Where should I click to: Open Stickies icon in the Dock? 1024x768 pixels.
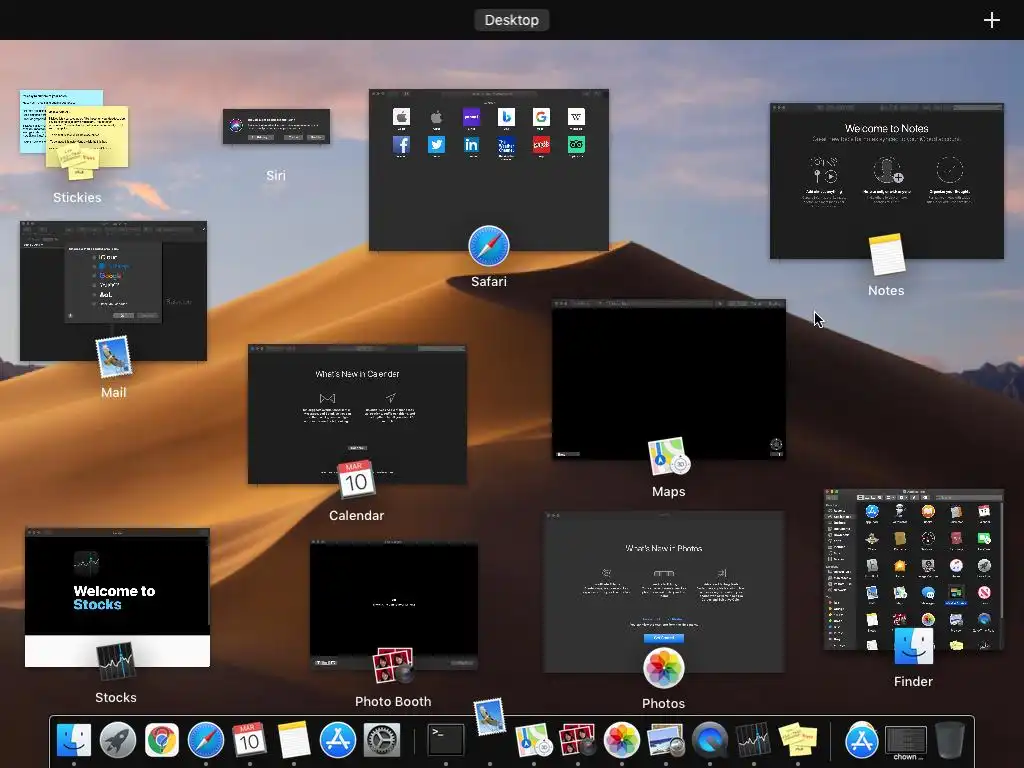(797, 740)
